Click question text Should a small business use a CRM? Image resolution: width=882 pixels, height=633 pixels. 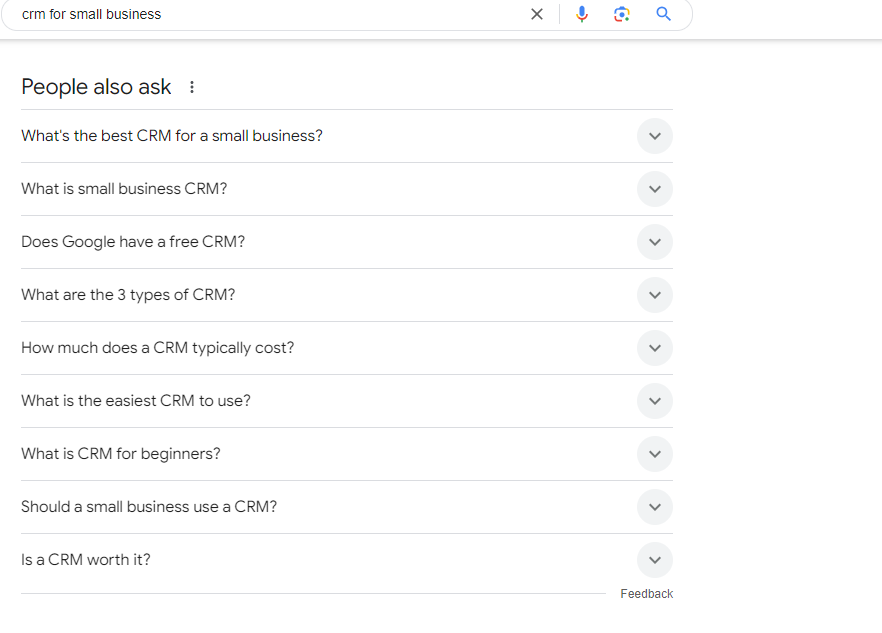(149, 506)
